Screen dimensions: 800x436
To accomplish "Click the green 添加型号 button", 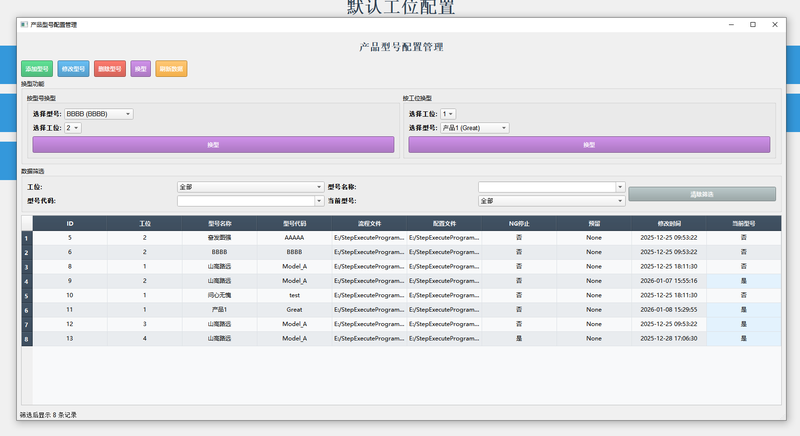I will [37, 69].
